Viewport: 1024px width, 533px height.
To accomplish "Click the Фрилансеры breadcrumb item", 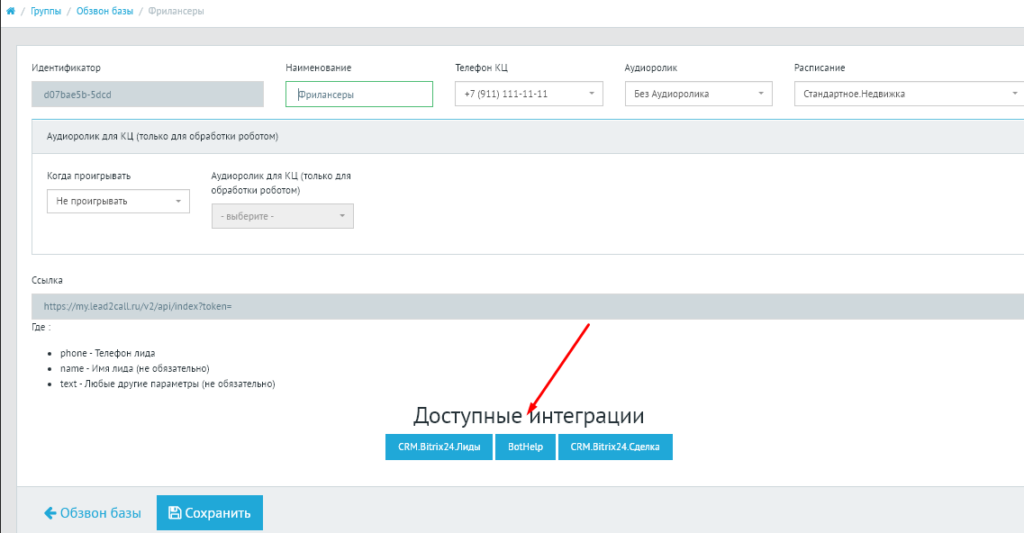I will pyautogui.click(x=176, y=10).
